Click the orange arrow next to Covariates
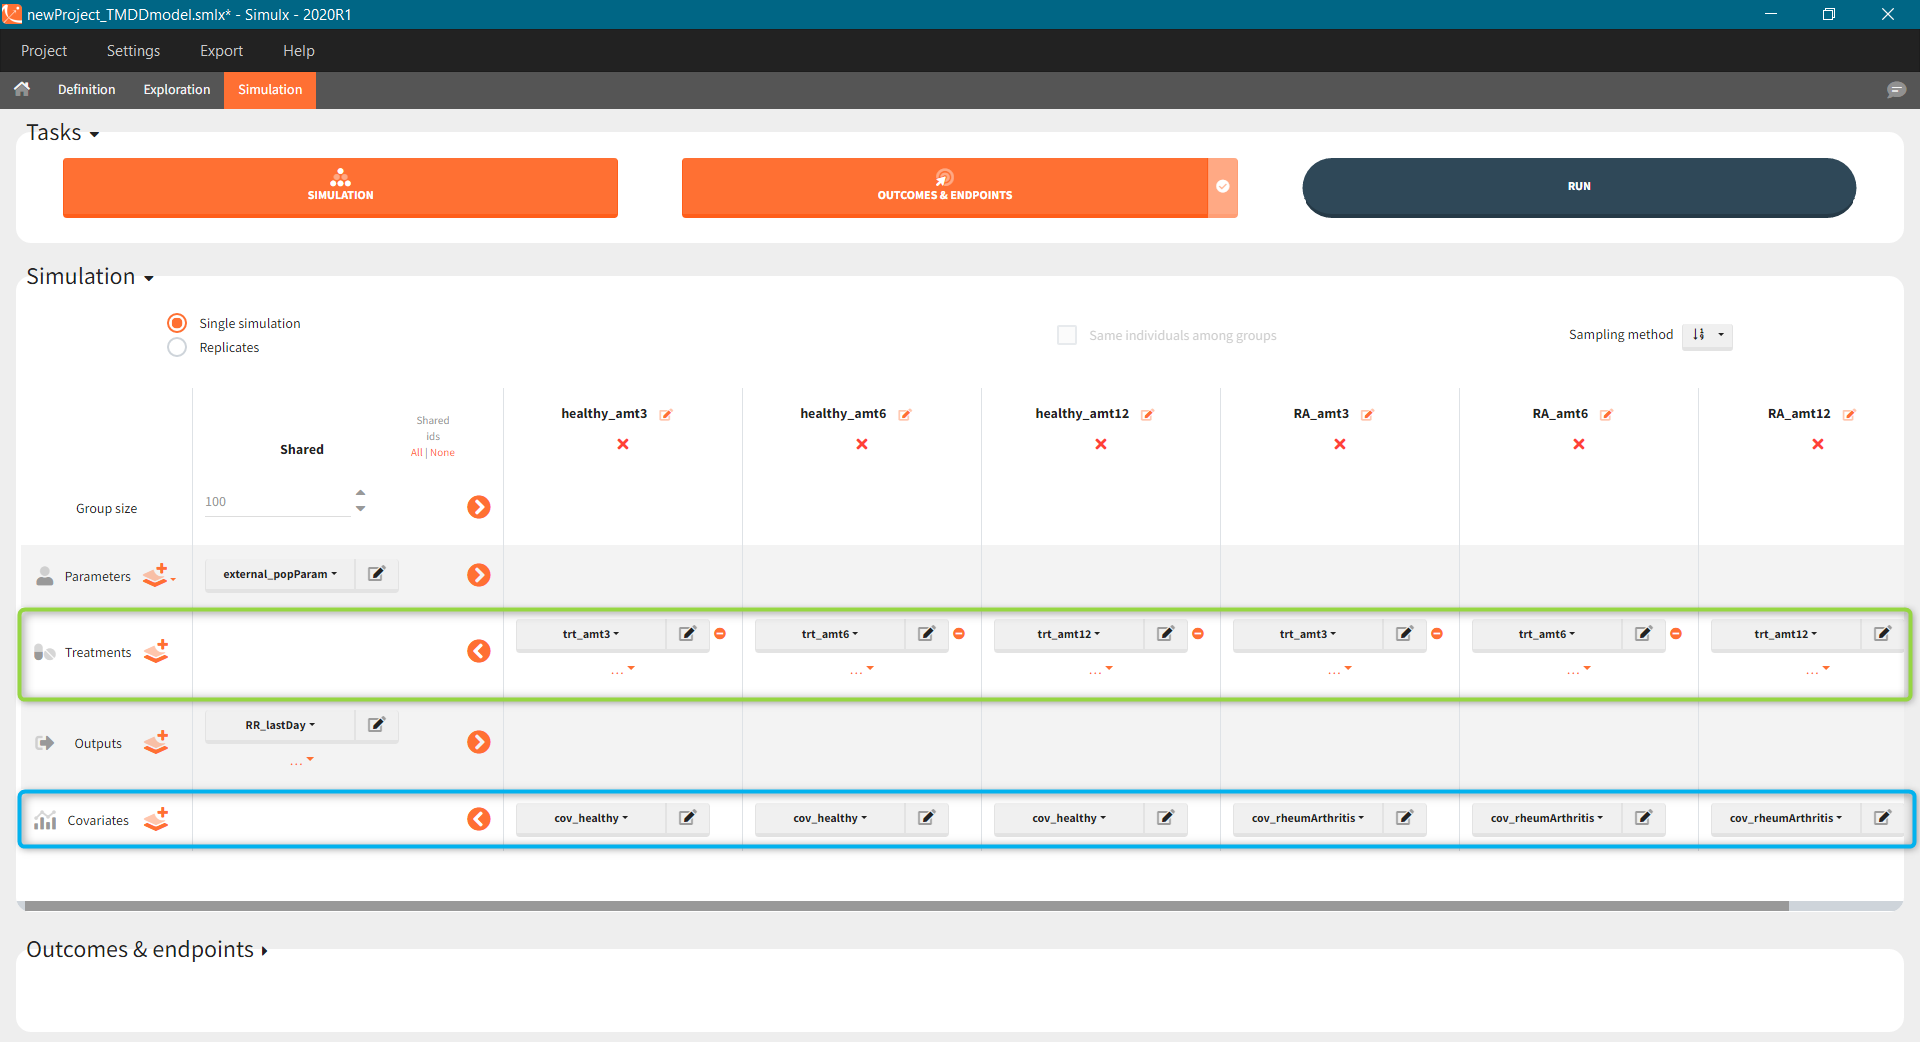Screen dimensions: 1920x1042 (x=478, y=819)
